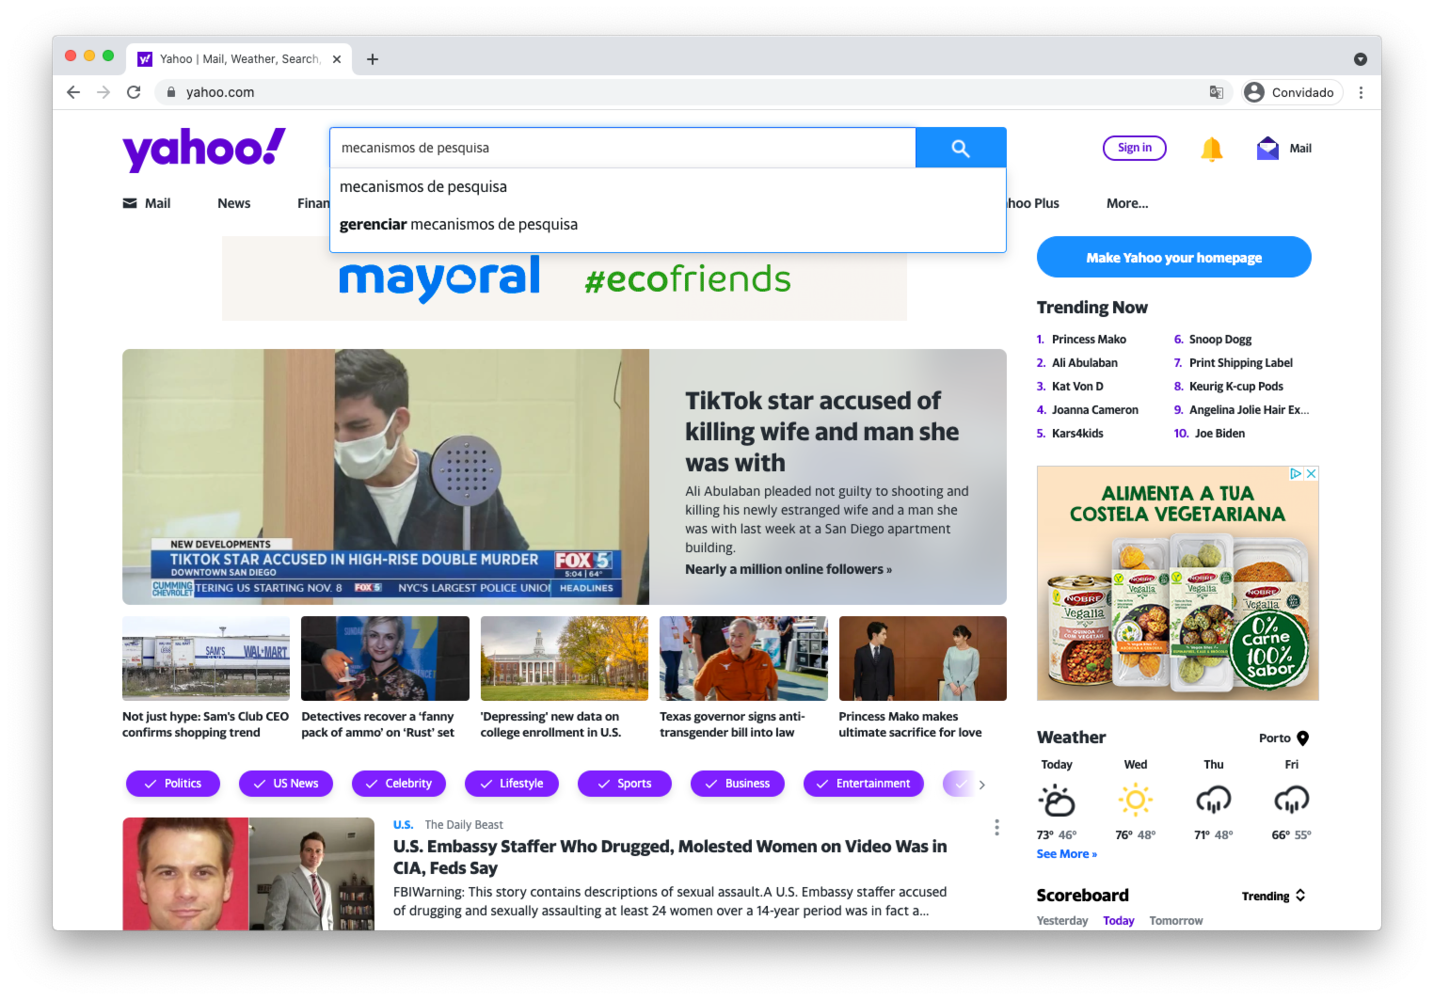The width and height of the screenshot is (1434, 1000).
Task: Click the Porto weather location pin
Action: [x=1302, y=738]
